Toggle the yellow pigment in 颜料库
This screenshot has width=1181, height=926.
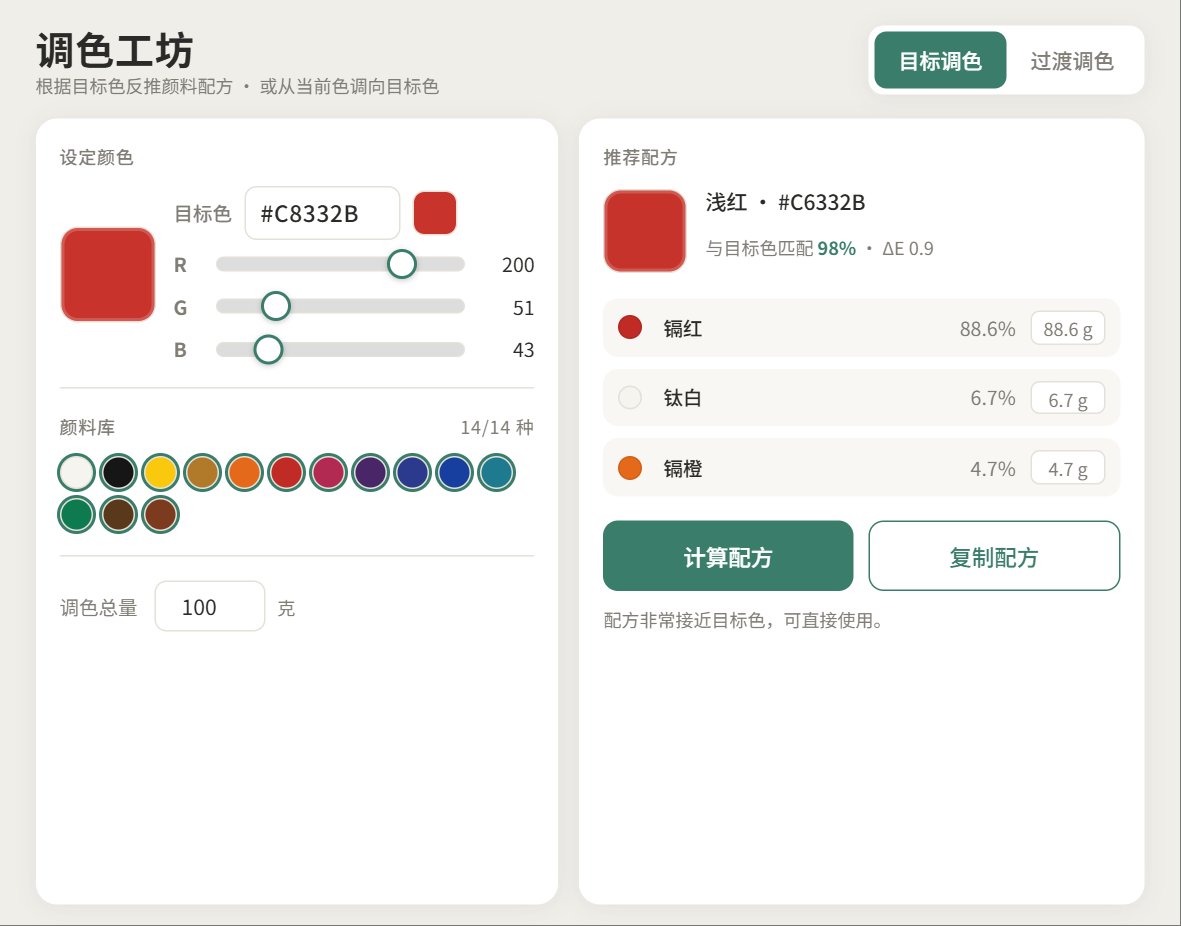tap(160, 472)
